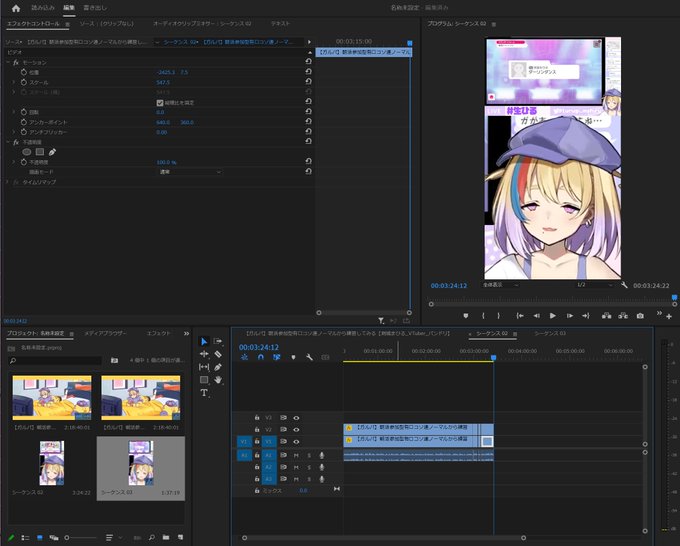Open playback resolution 1/2 dropdown
The width and height of the screenshot is (680, 546).
pos(594,285)
